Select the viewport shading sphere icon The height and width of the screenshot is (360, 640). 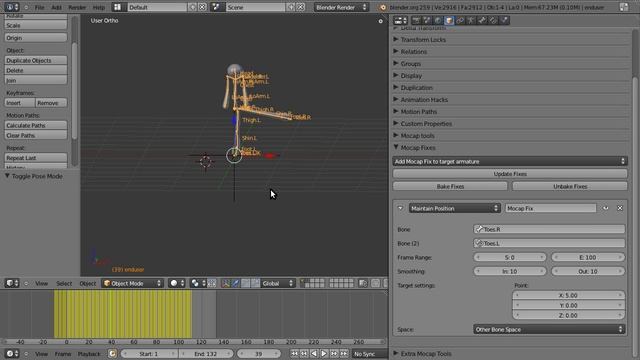click(x=177, y=283)
